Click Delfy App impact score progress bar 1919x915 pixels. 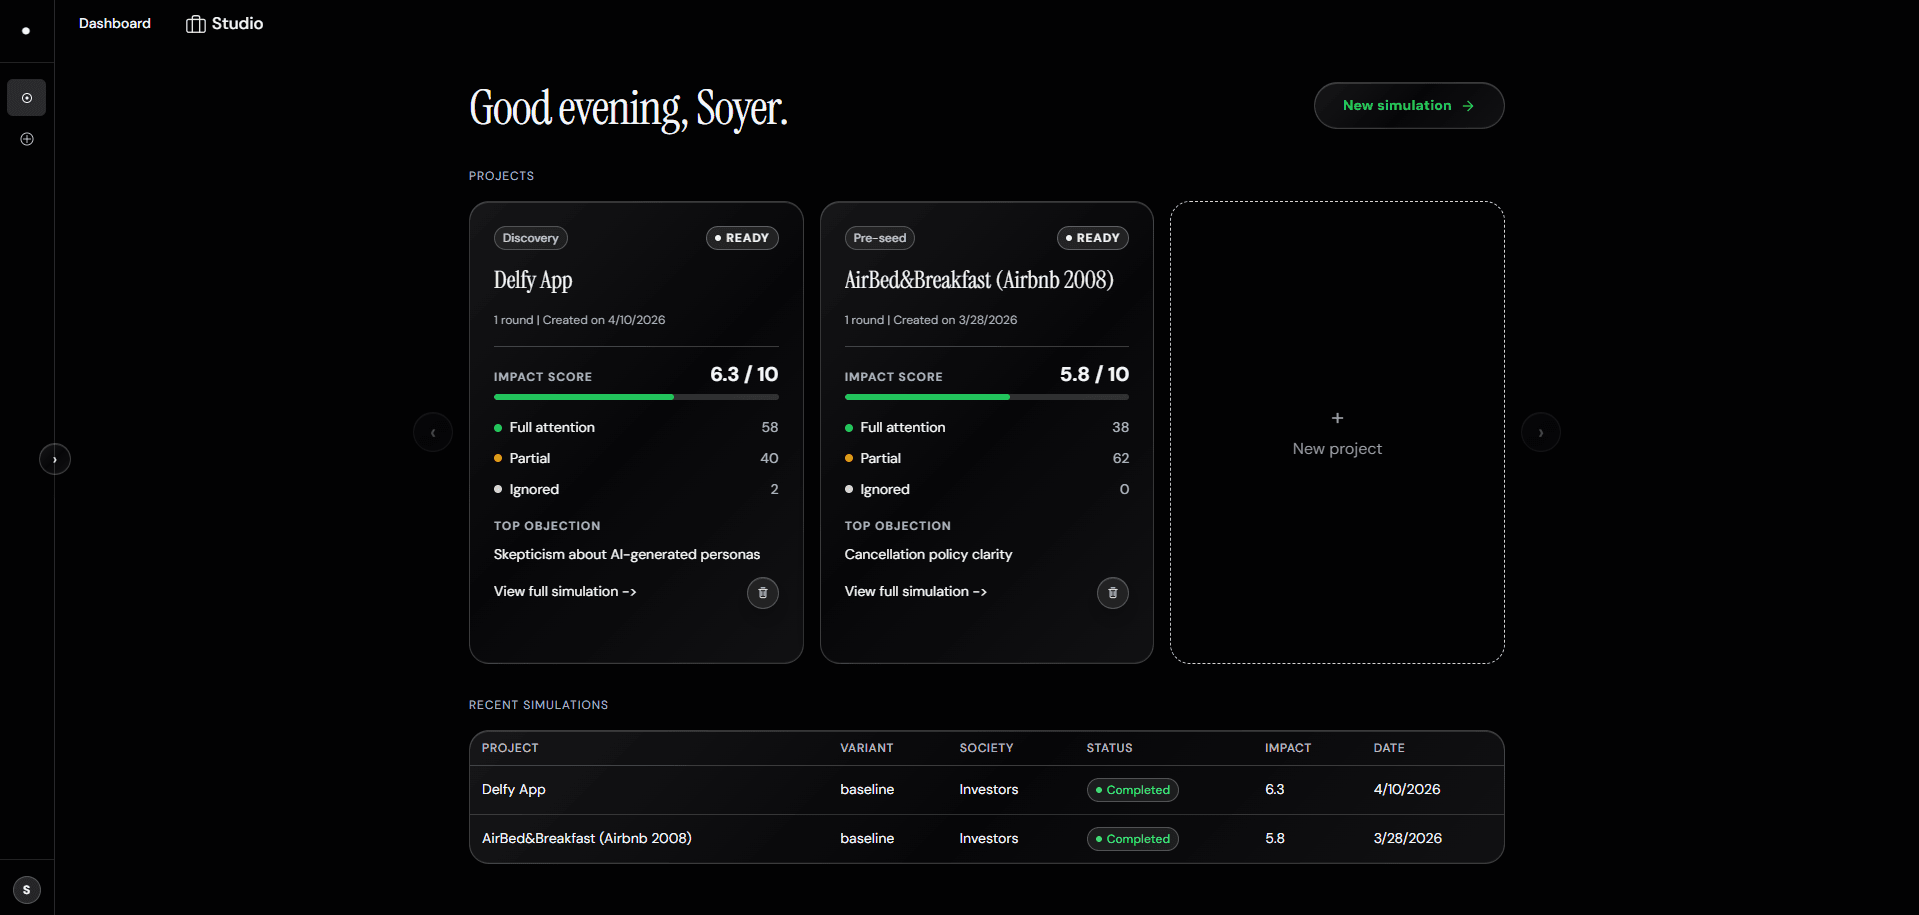pos(636,397)
